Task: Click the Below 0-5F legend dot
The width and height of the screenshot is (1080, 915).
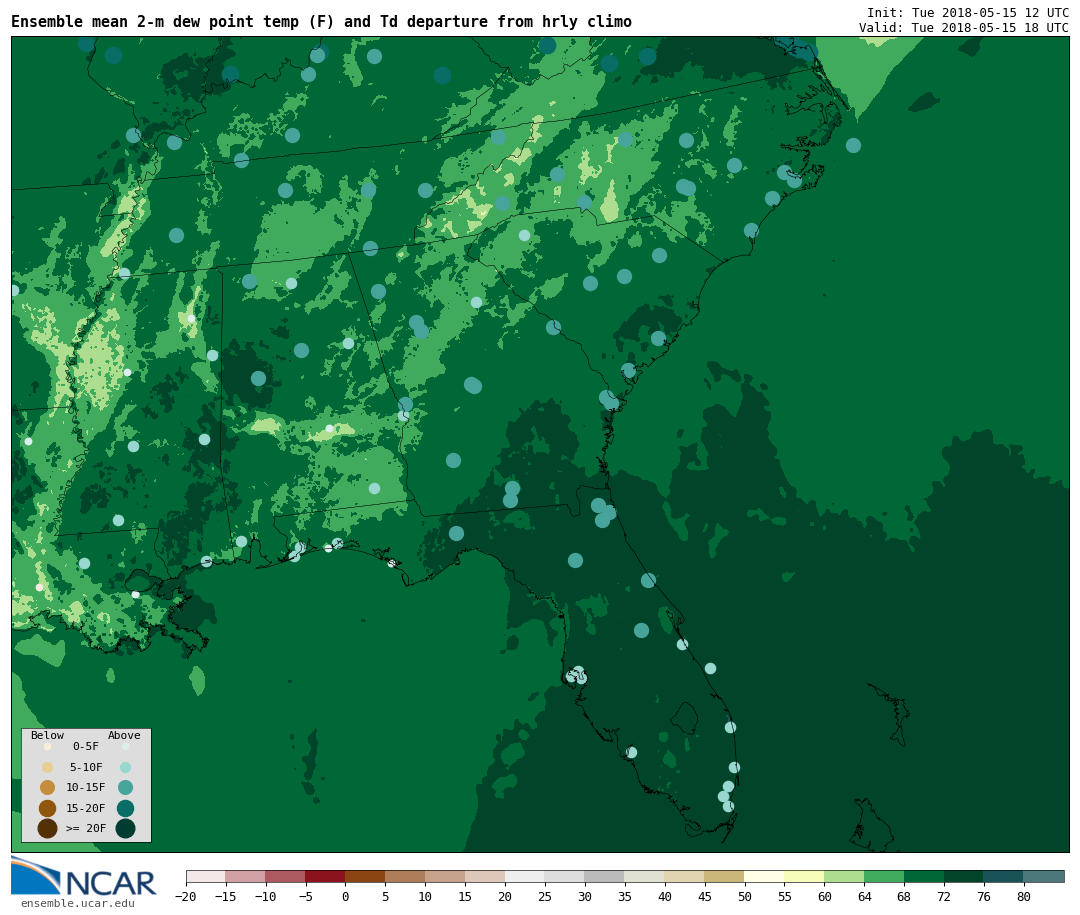Action: point(48,746)
